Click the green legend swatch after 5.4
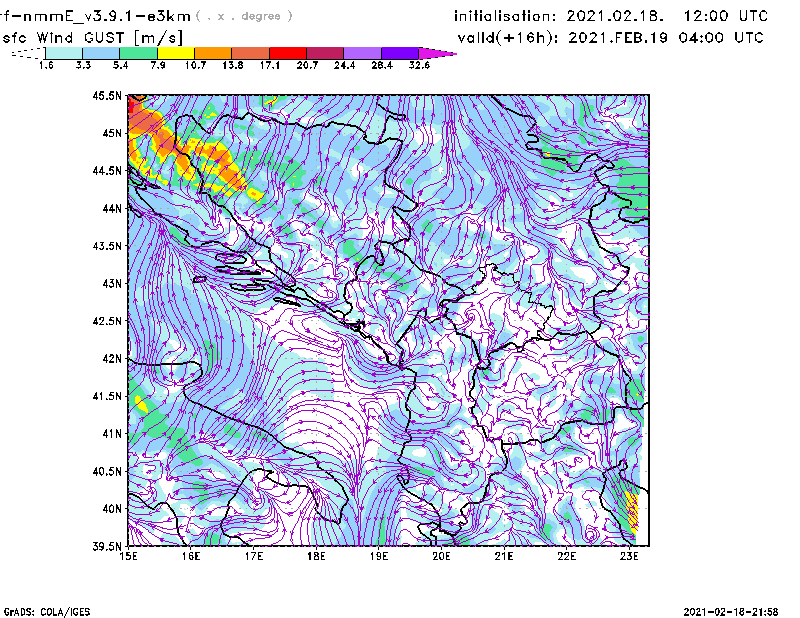800x618 pixels. click(139, 53)
